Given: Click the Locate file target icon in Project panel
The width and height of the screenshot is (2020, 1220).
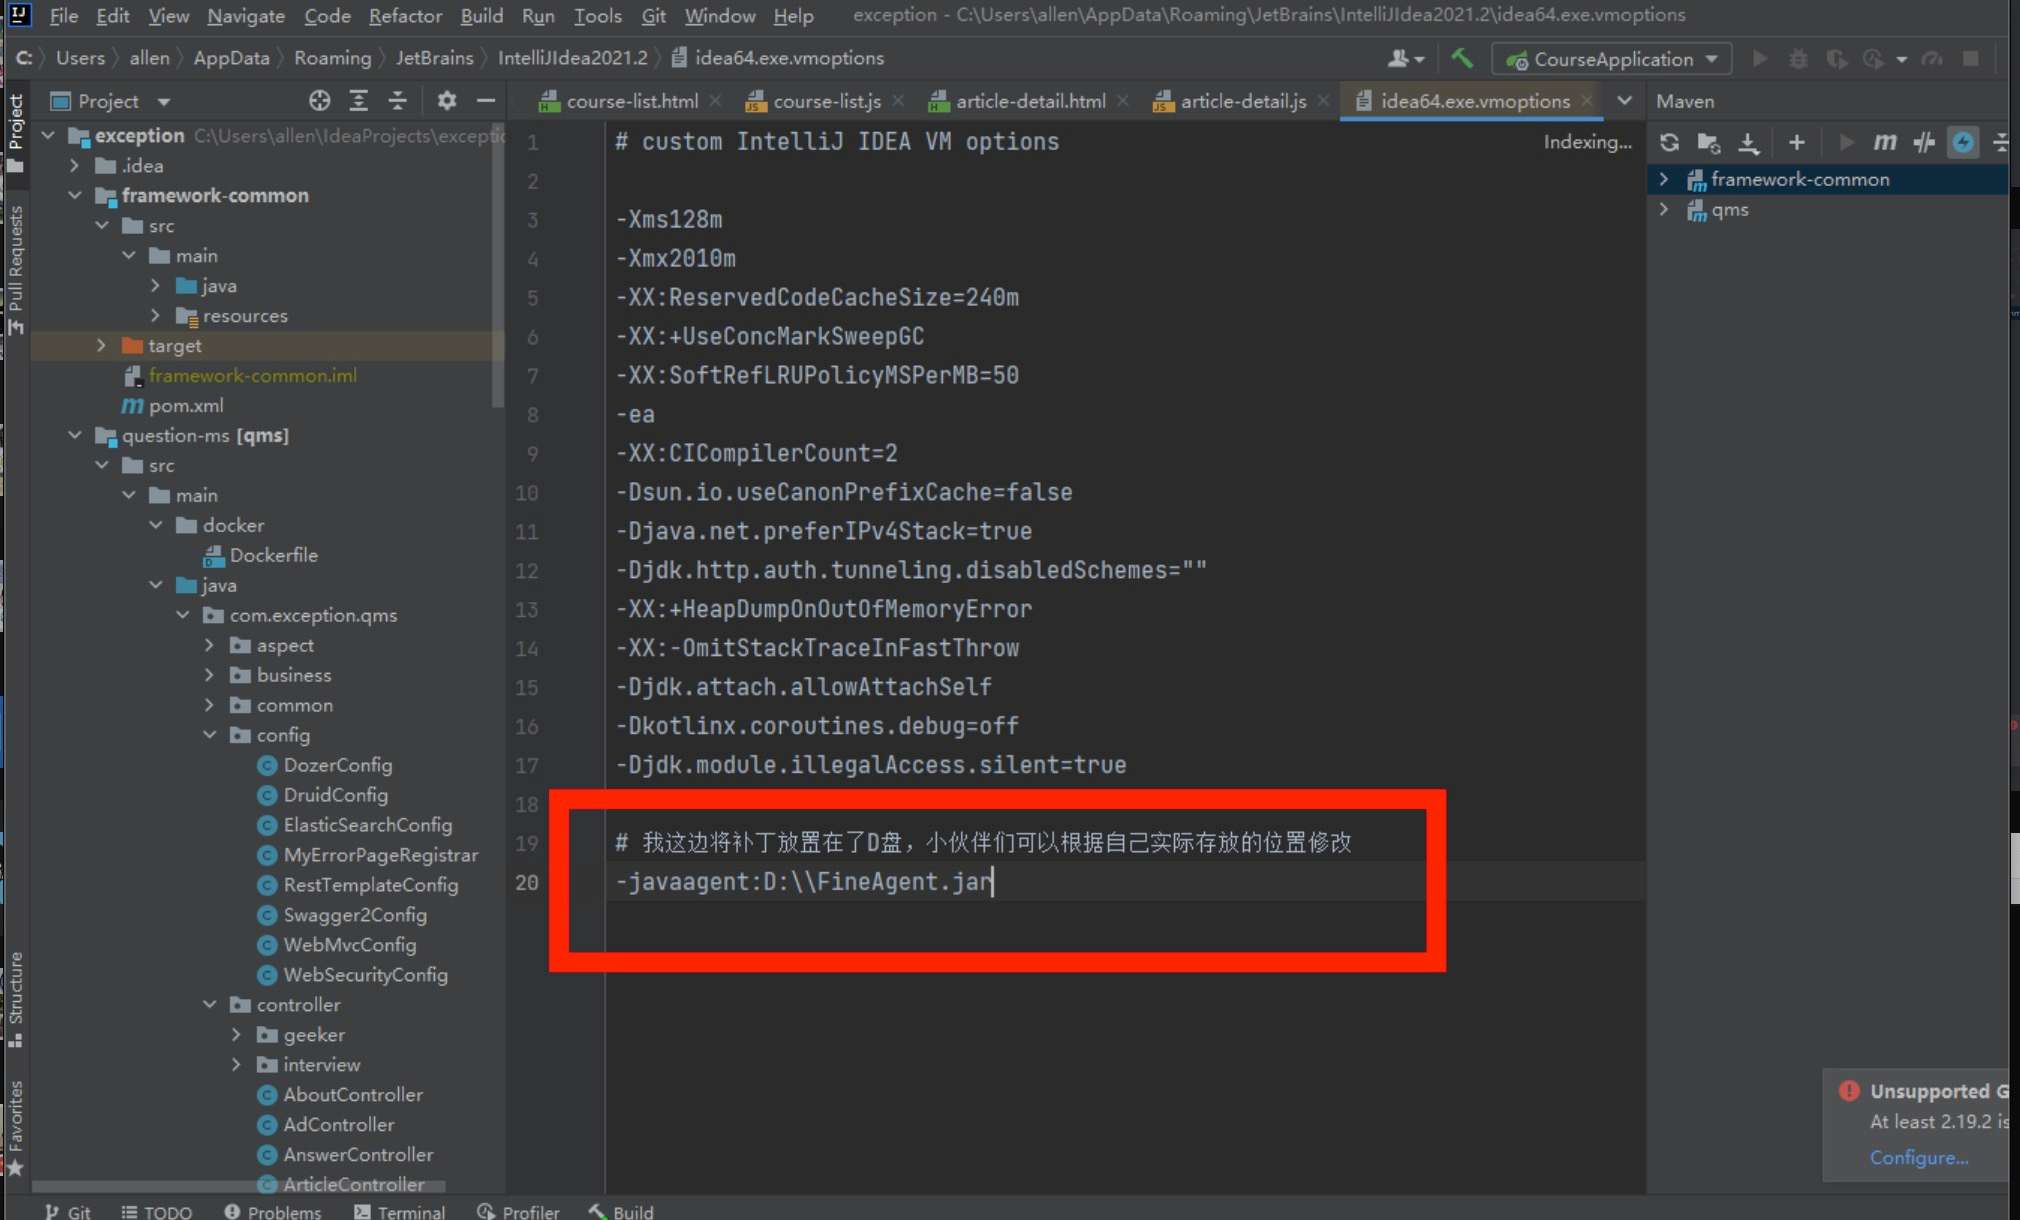Looking at the screenshot, I should click(319, 100).
